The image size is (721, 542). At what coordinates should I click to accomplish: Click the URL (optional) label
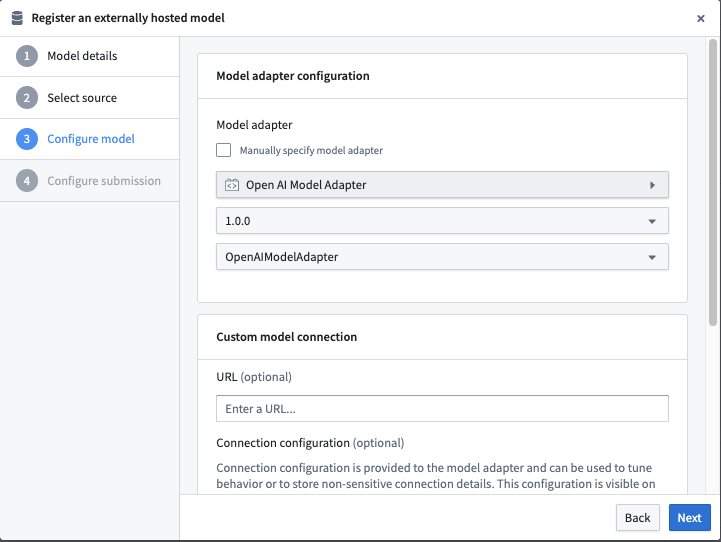pos(254,377)
